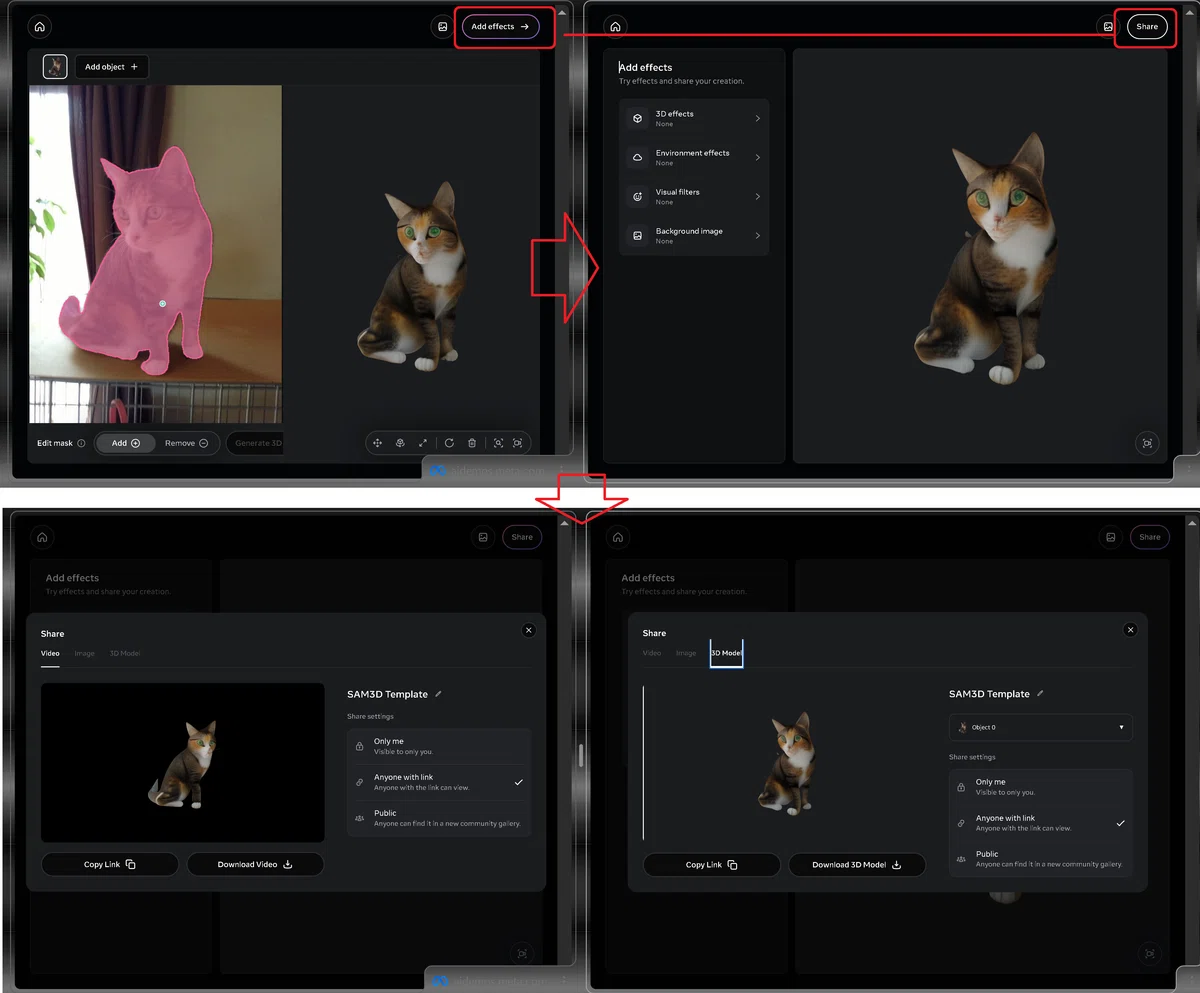Choose the scale arrows tool icon

pos(422,443)
